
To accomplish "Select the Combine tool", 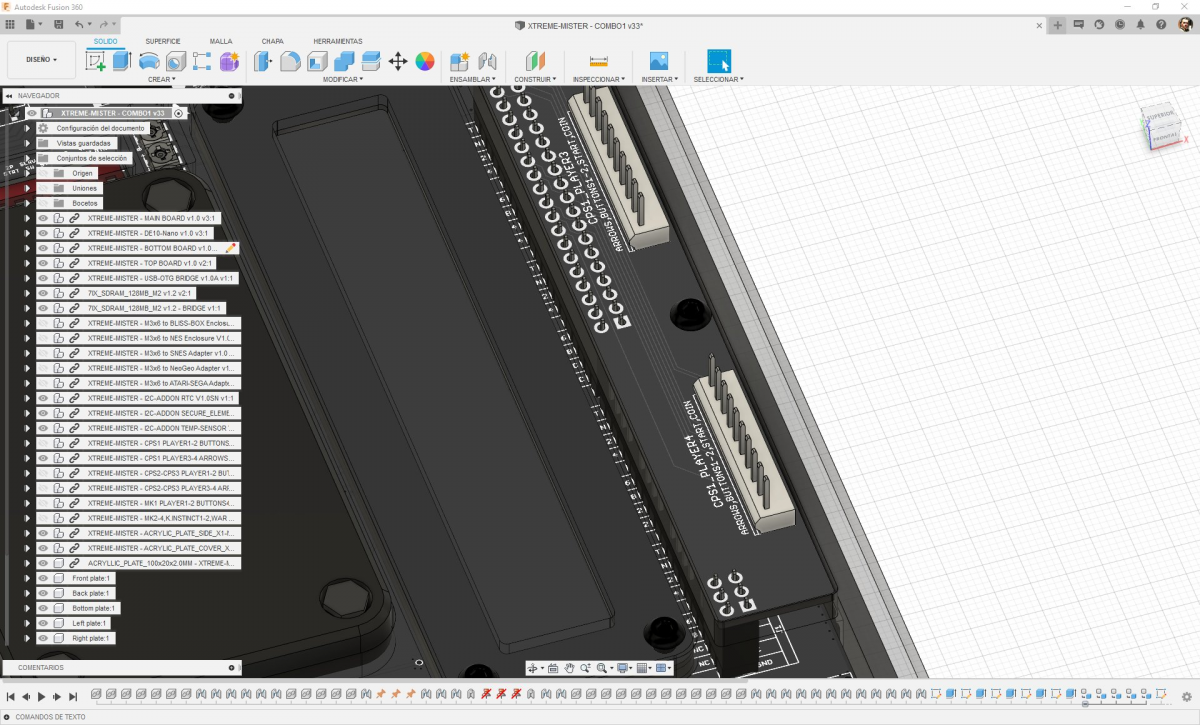I will (344, 61).
